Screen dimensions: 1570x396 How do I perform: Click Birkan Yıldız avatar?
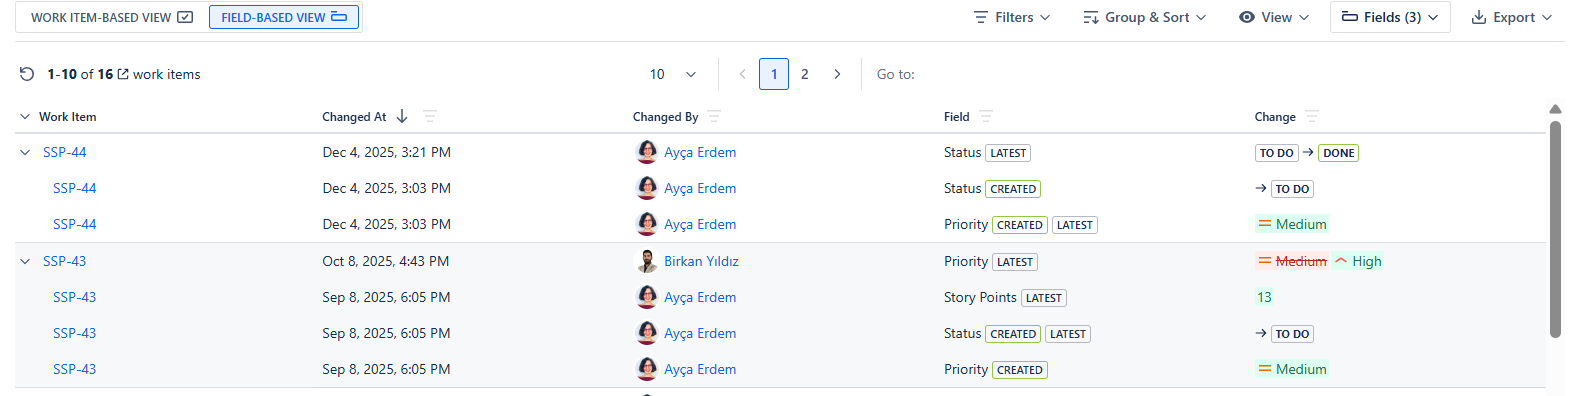(x=647, y=261)
